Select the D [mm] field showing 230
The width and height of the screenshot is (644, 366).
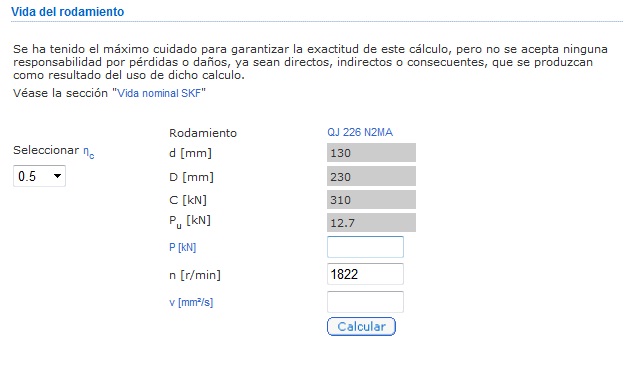pos(371,177)
